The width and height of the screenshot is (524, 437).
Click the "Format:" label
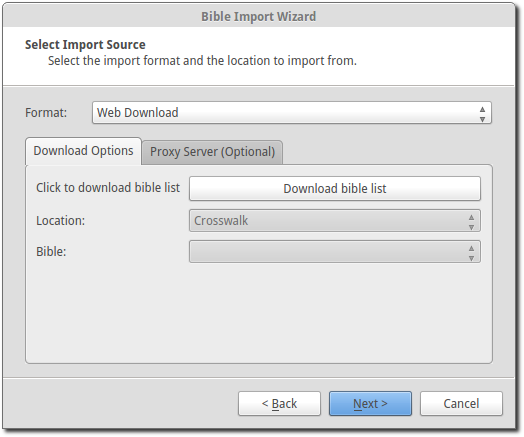point(46,113)
